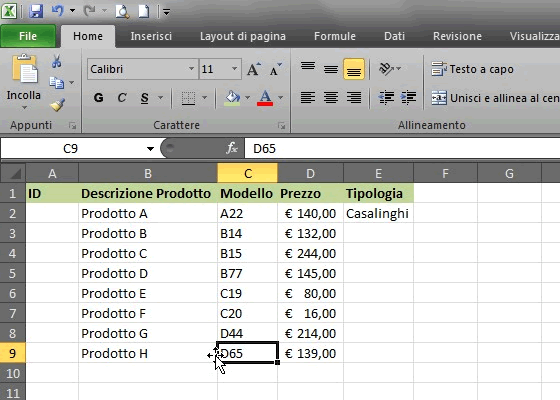Open the Calibri font name dropdown
The image size is (560, 400).
(x=192, y=69)
